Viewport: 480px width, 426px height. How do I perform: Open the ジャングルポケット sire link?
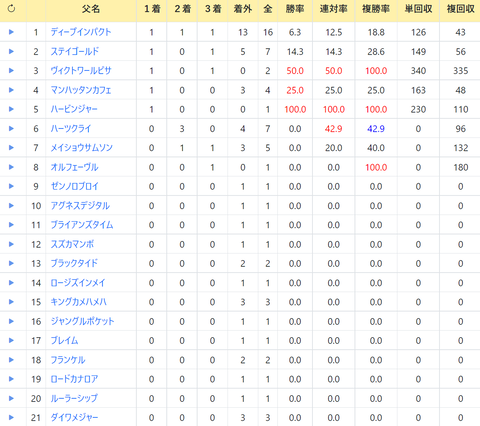[82, 321]
